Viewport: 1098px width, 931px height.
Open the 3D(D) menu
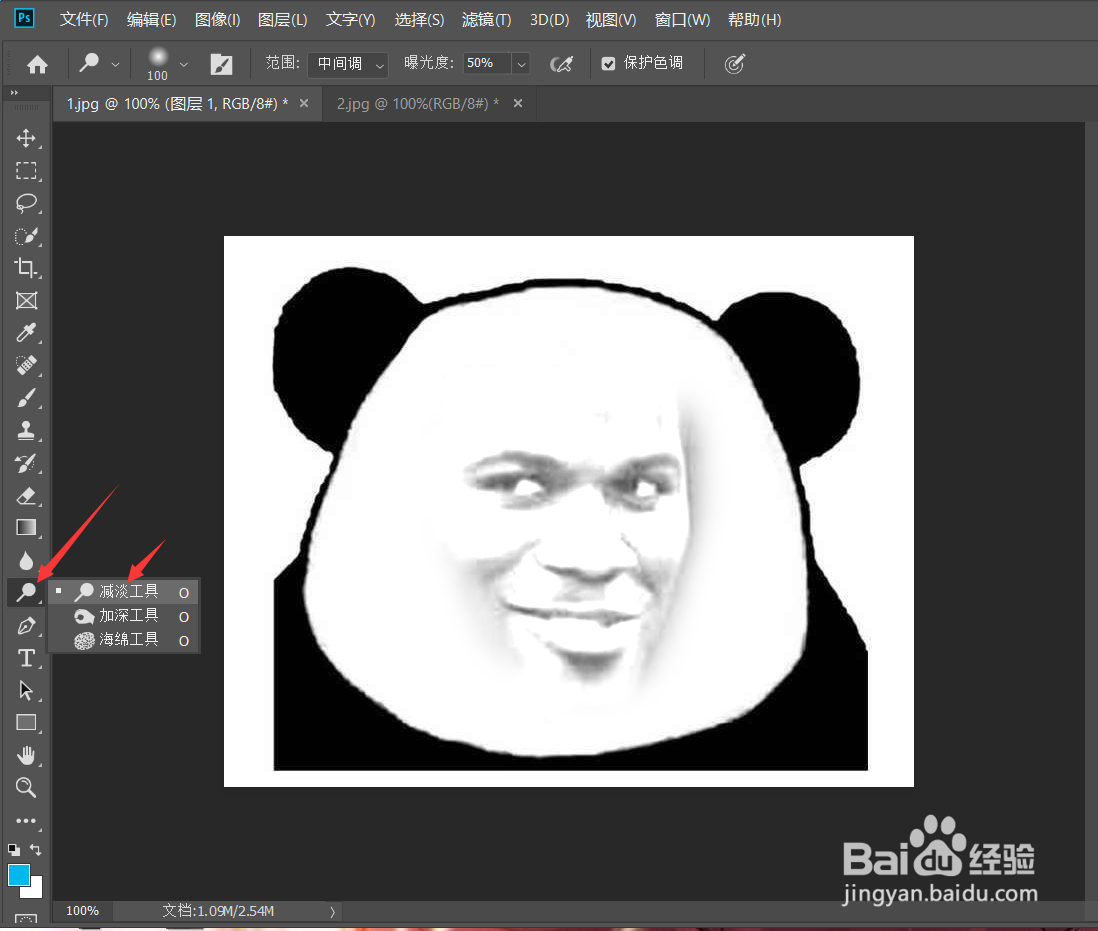point(549,20)
